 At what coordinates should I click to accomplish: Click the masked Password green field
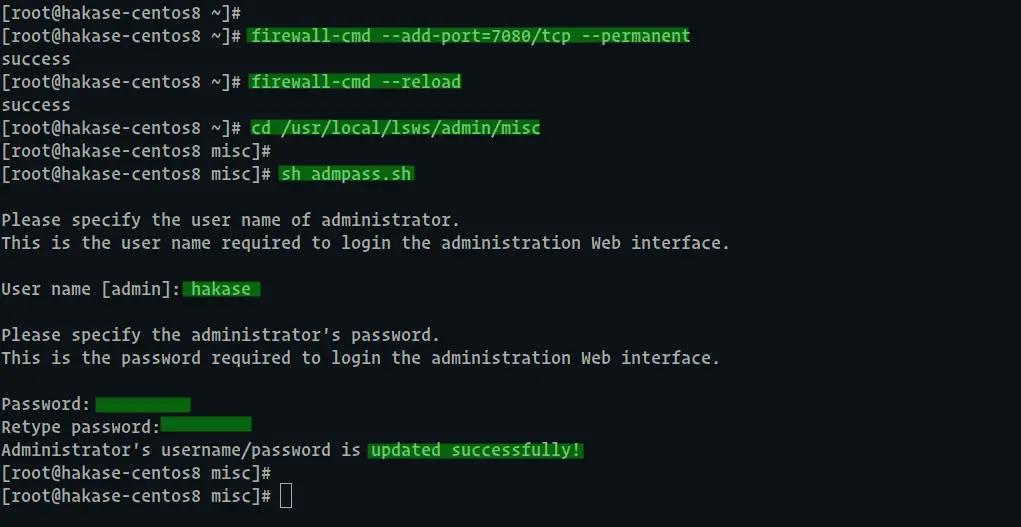point(143,405)
